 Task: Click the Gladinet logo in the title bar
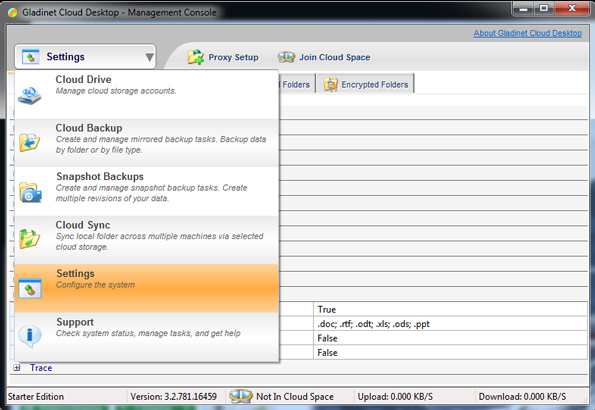(13, 13)
